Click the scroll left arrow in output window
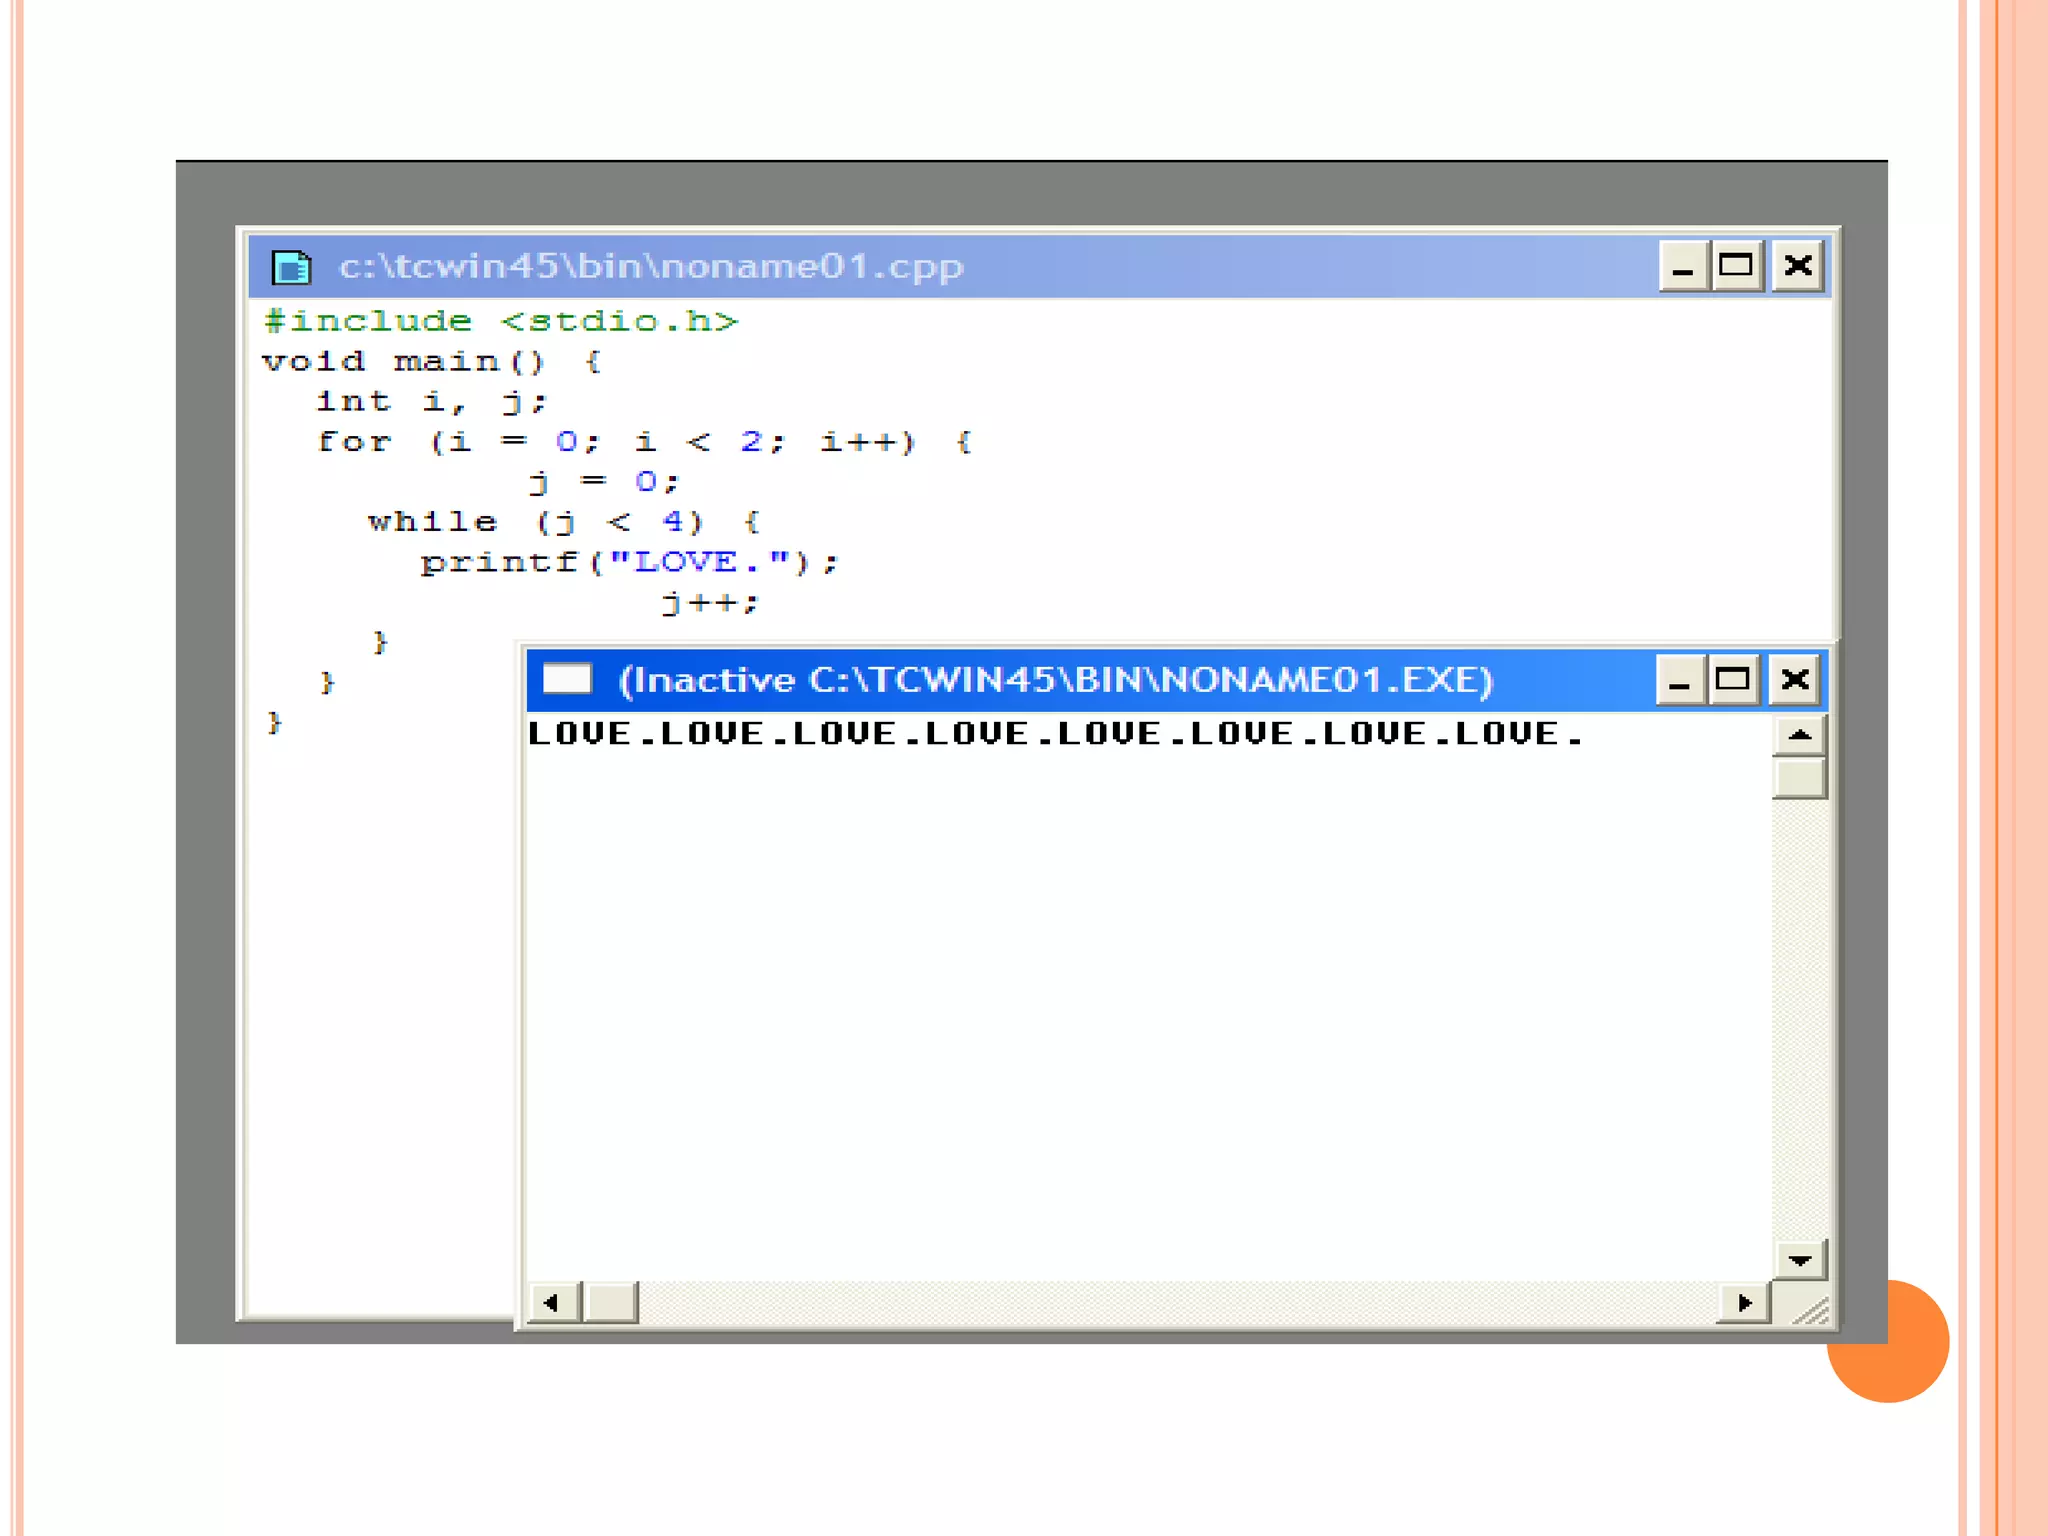Viewport: 2048px width, 1536px height. point(551,1303)
